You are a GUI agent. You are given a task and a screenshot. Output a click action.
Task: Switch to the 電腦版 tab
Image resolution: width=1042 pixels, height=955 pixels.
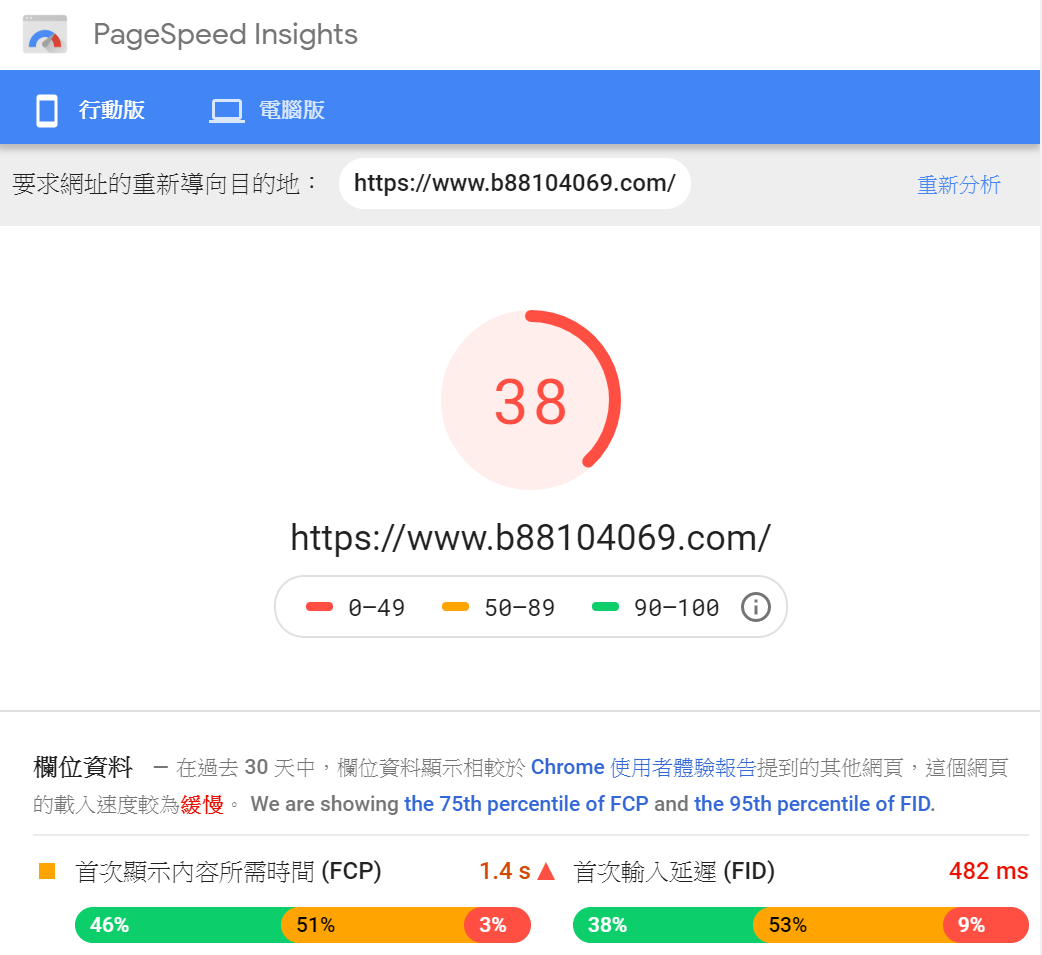[x=267, y=110]
